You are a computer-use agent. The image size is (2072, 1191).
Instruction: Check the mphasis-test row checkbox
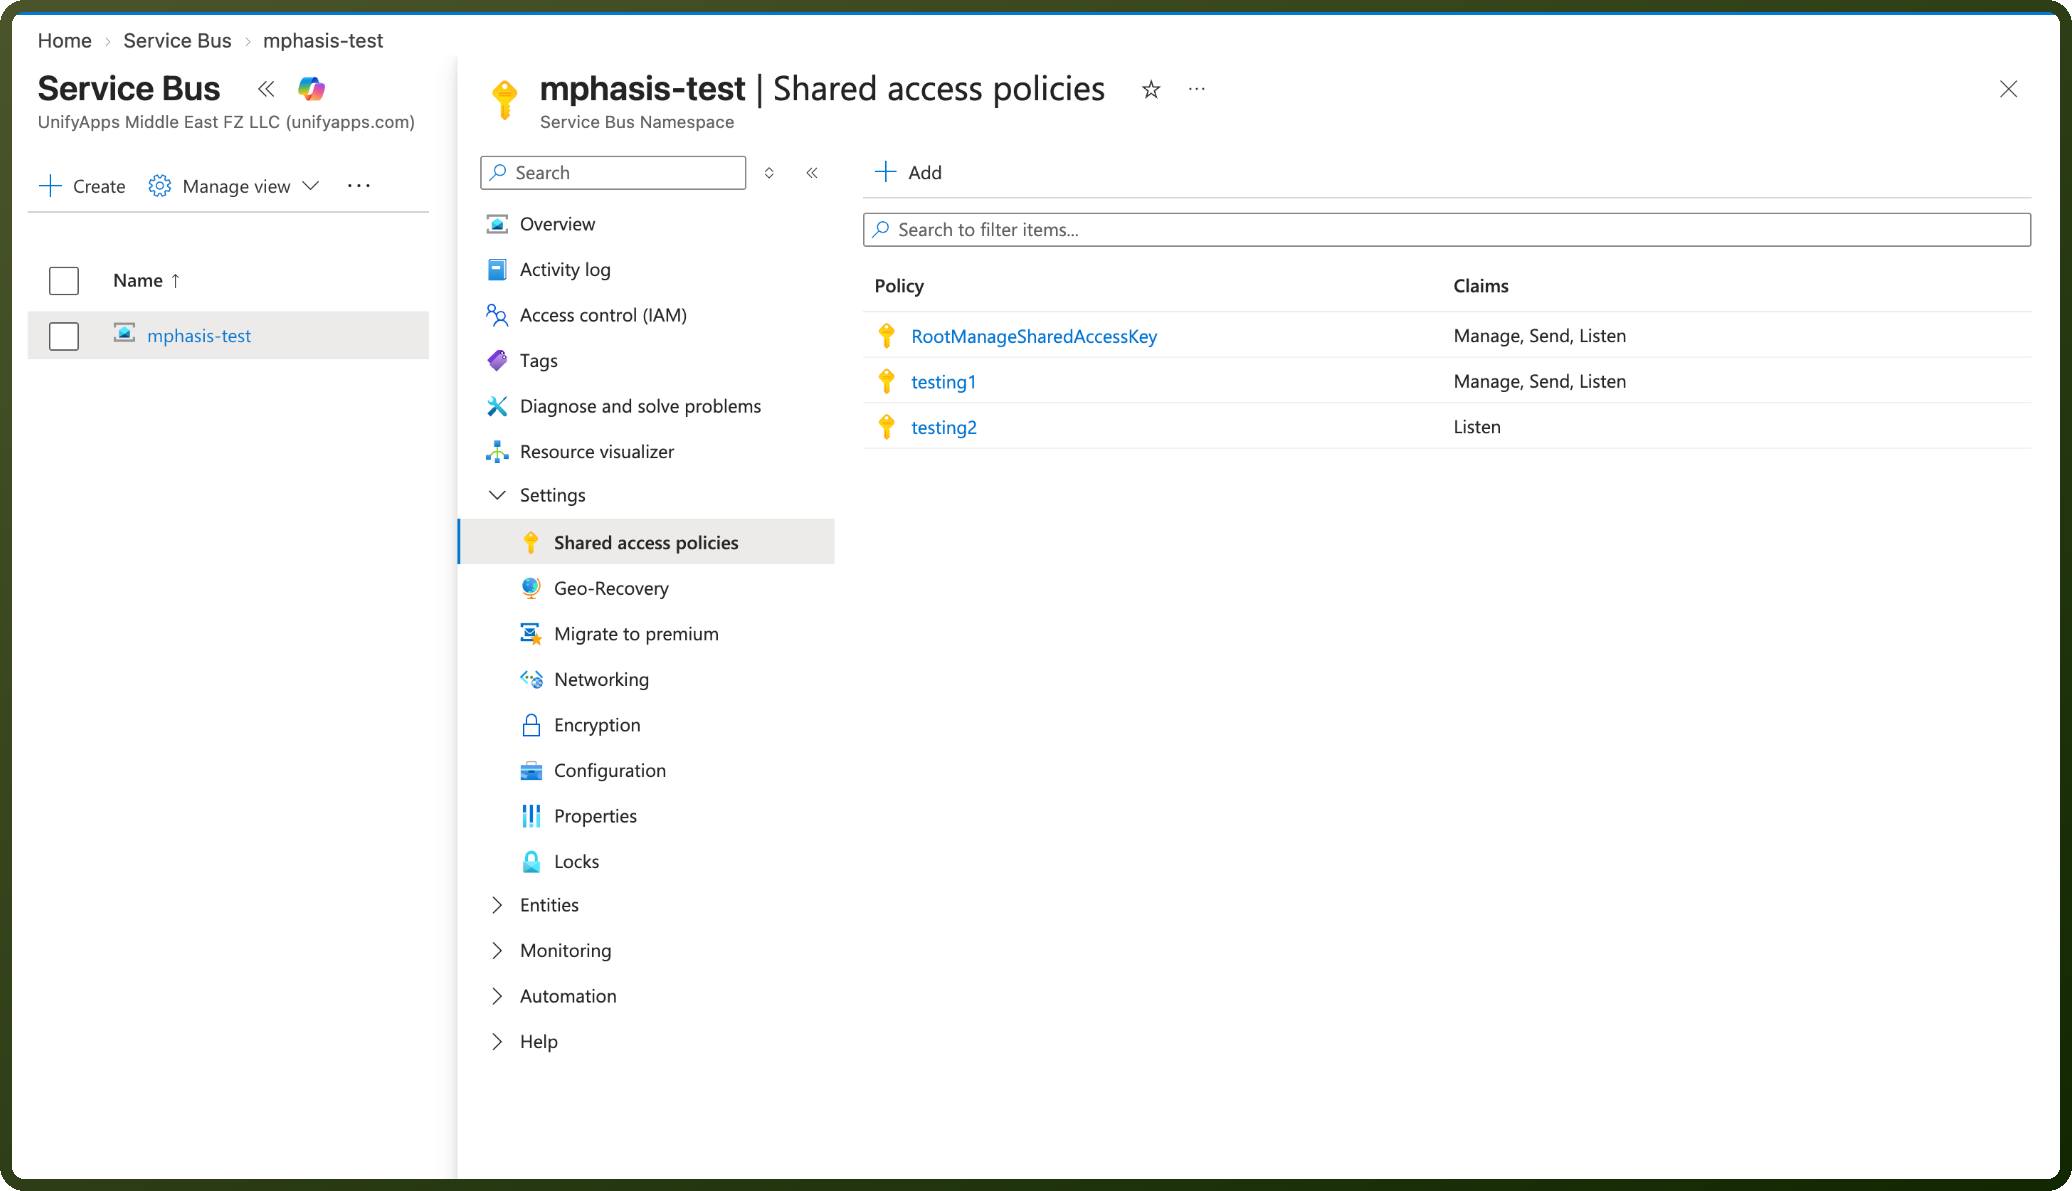pos(64,336)
